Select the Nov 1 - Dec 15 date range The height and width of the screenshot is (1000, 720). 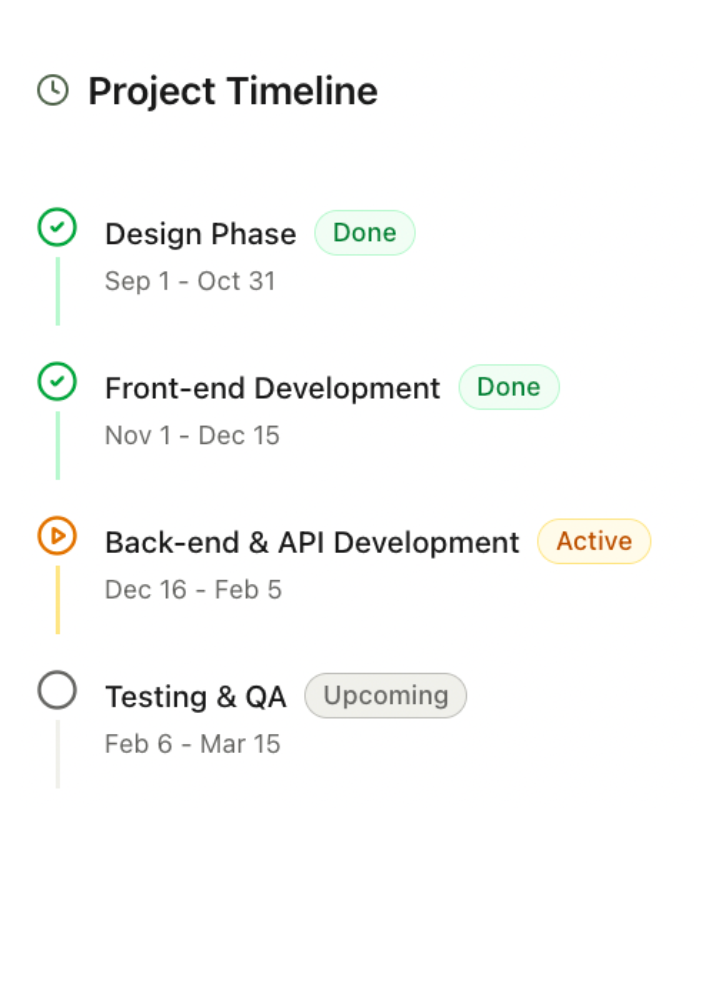192,435
